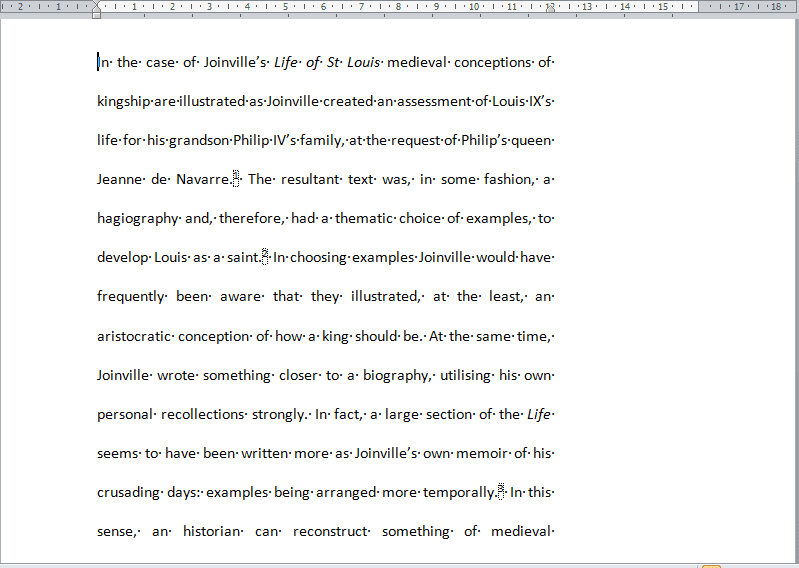Click the word "fashion,"

[508, 179]
